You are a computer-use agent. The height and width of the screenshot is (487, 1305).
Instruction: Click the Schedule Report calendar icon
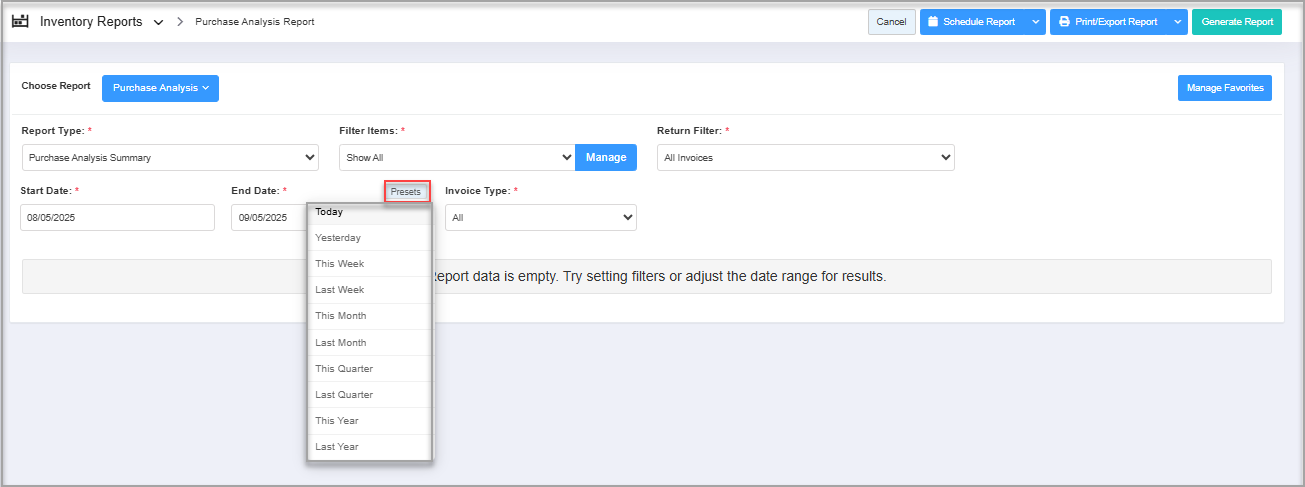(x=932, y=22)
